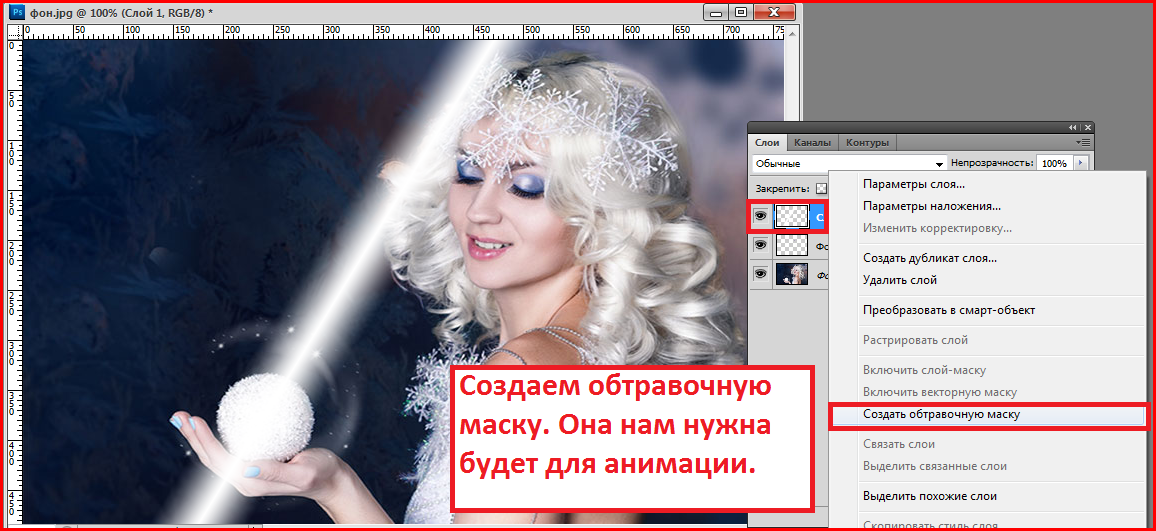Click Изменить корректировку... menu entry
The image size is (1156, 531).
[937, 228]
